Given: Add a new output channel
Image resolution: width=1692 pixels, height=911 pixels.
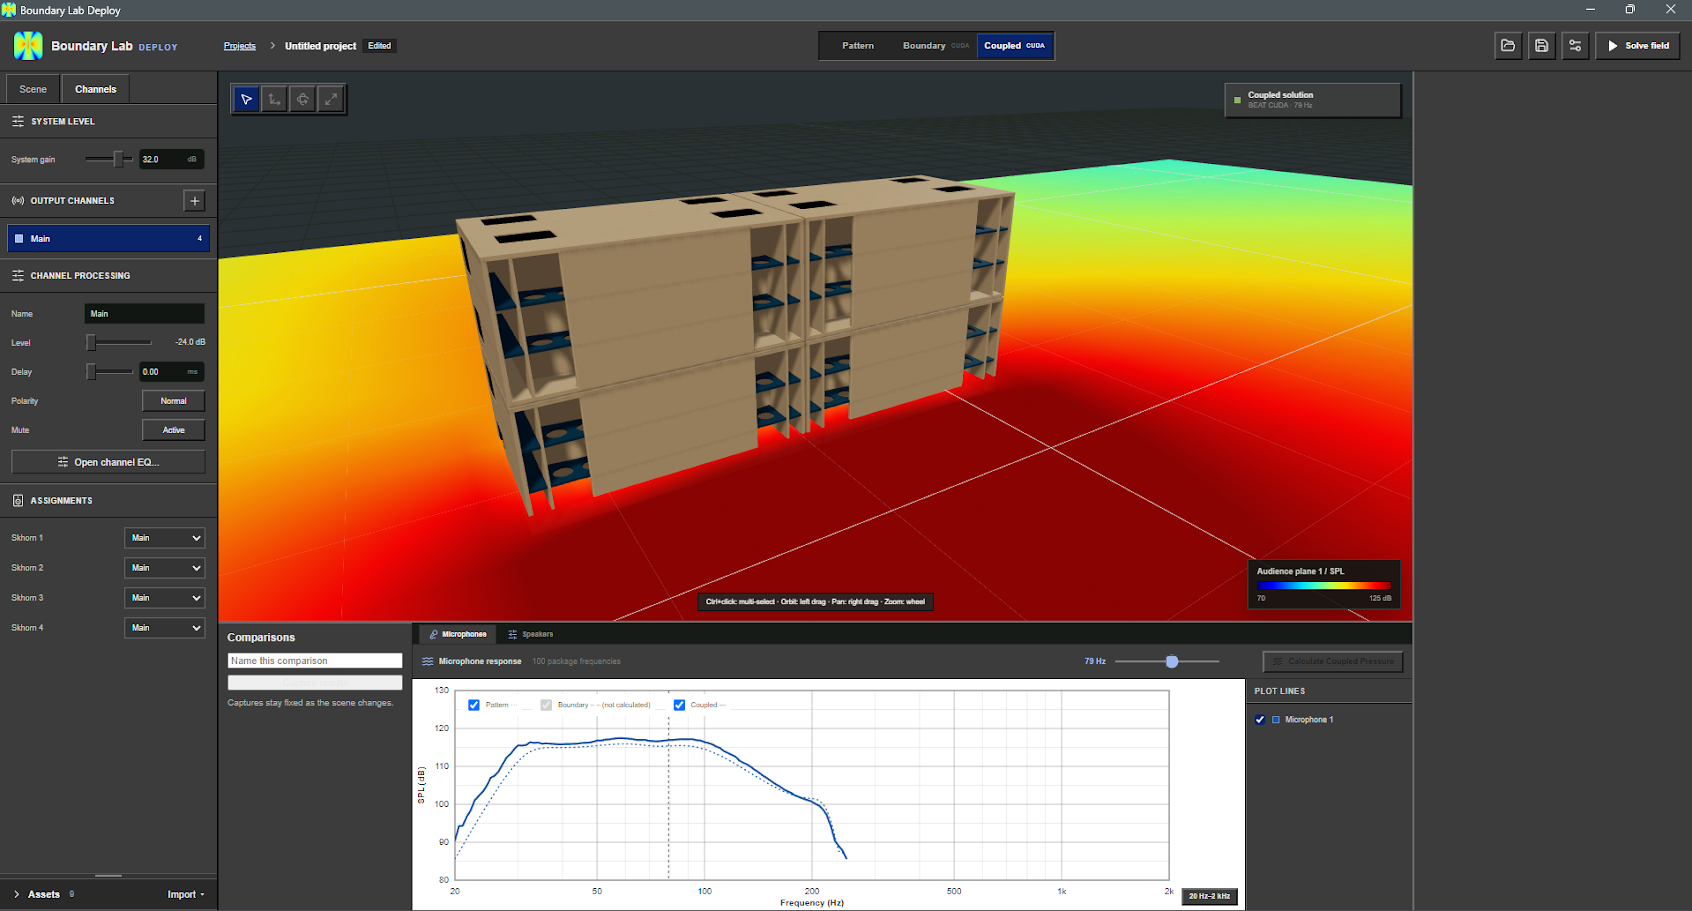Looking at the screenshot, I should [195, 201].
